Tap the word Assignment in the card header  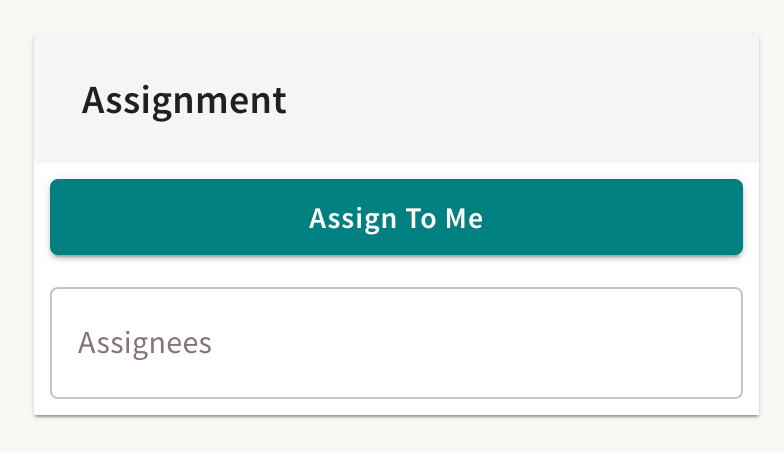tap(184, 100)
